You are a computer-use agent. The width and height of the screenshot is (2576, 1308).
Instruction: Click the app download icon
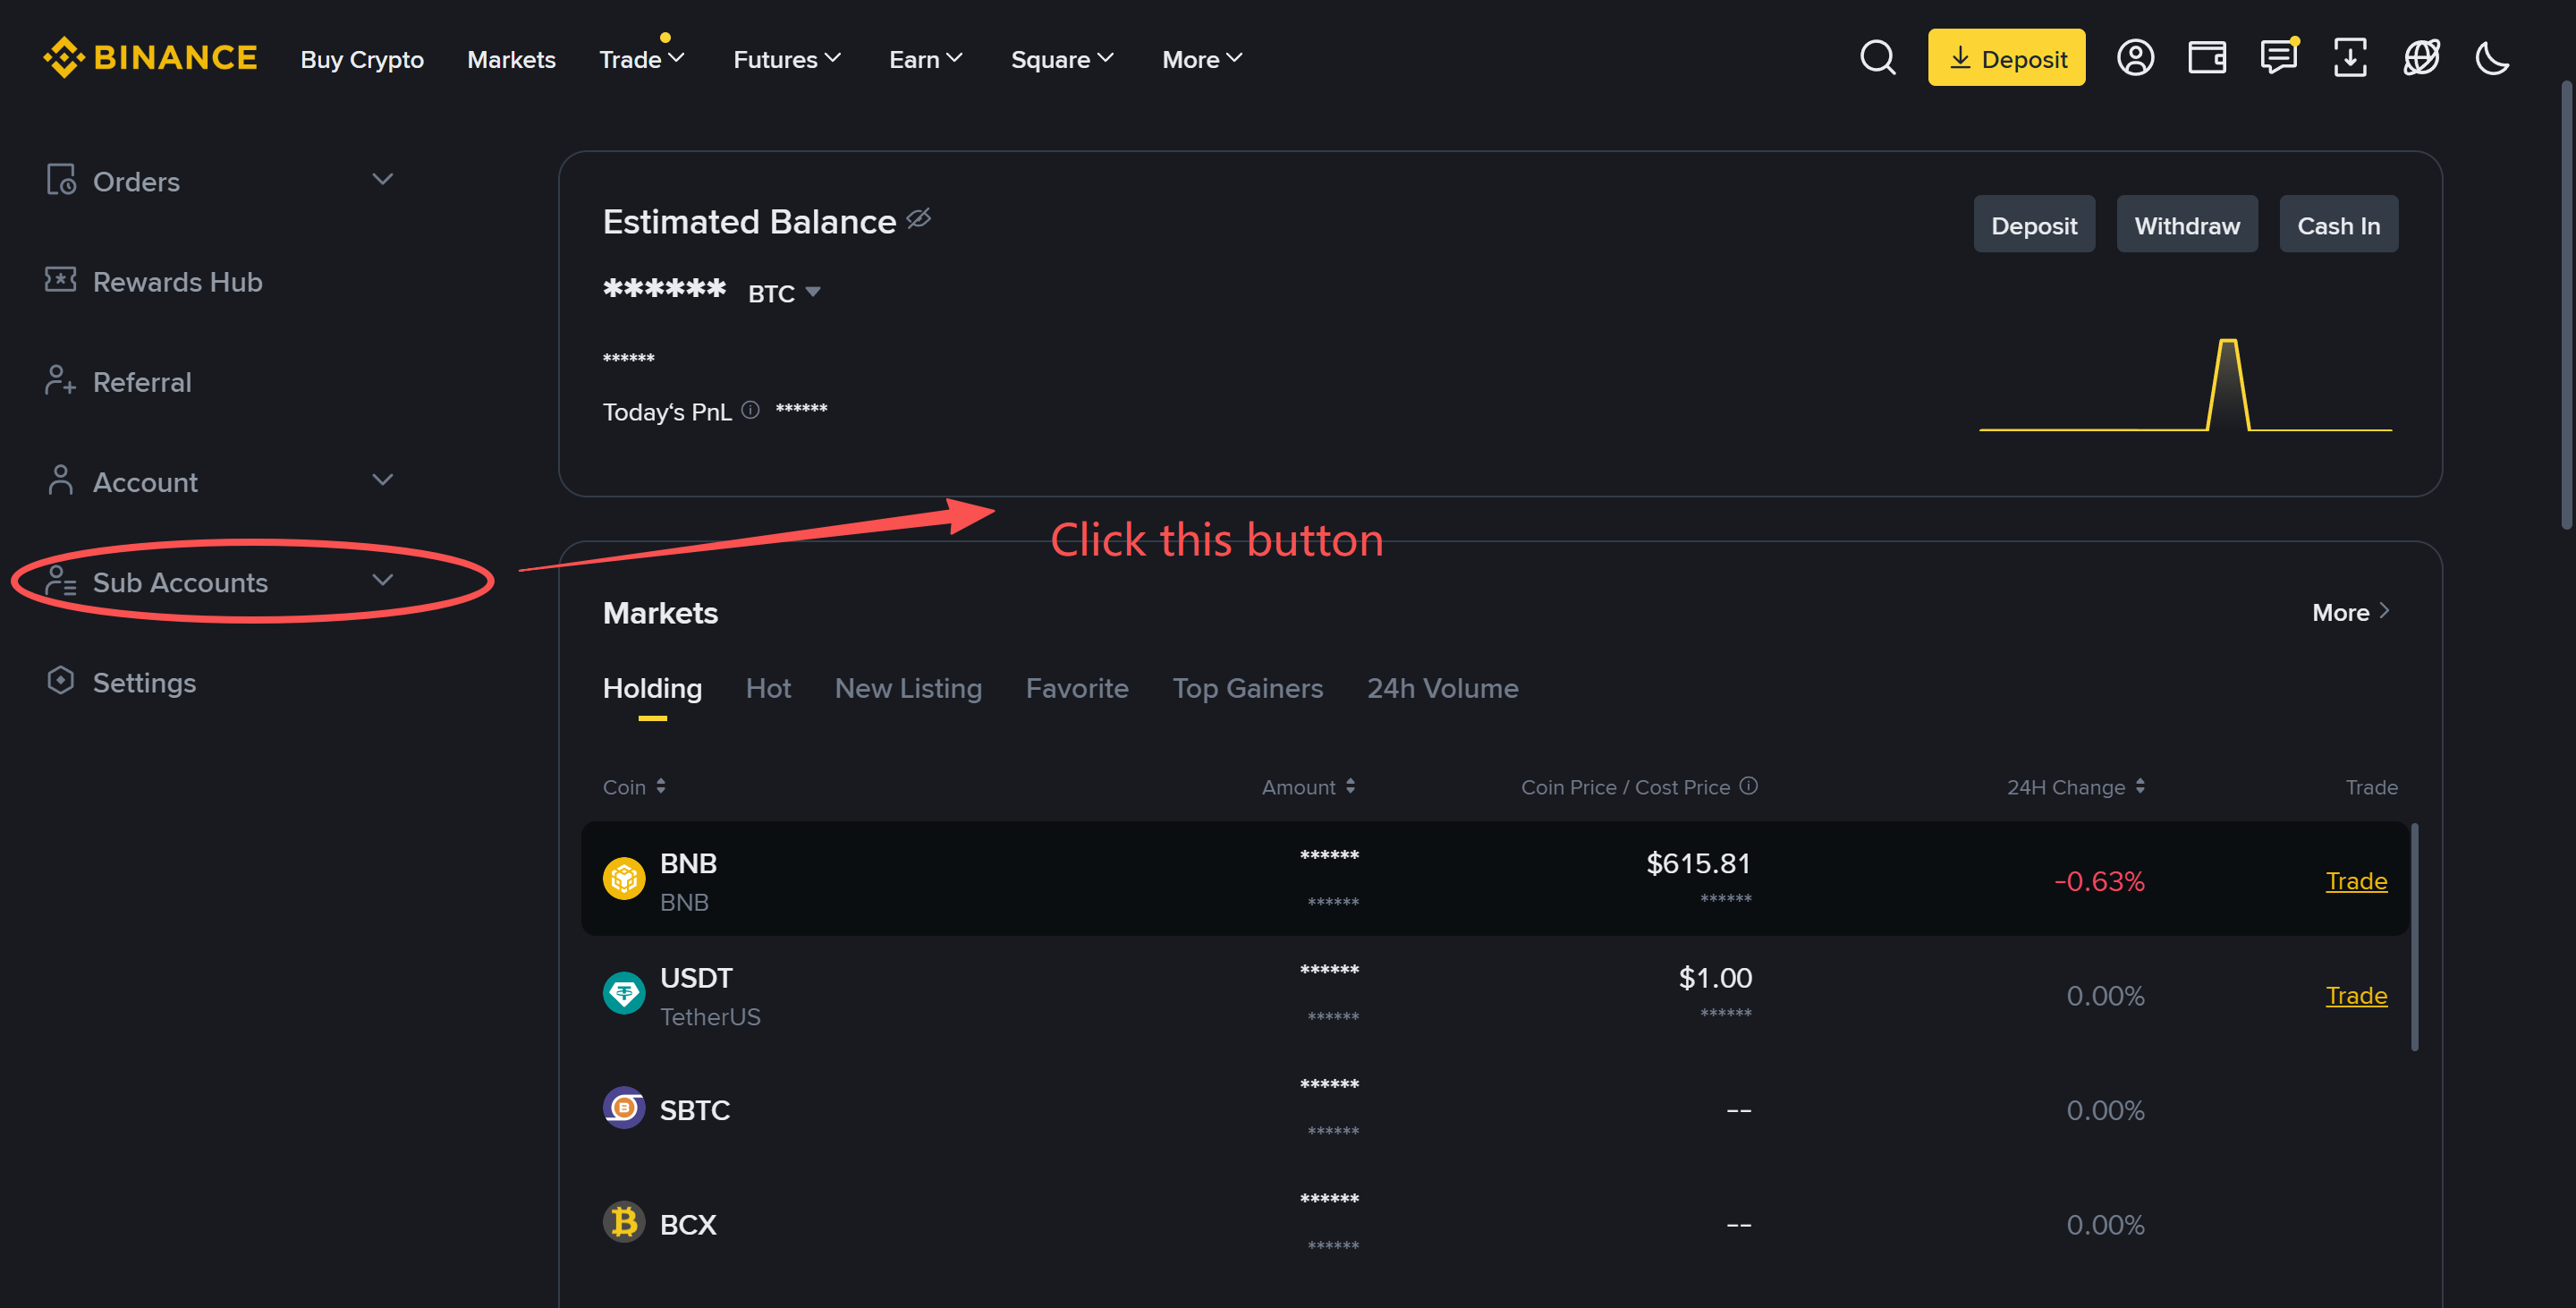2349,58
